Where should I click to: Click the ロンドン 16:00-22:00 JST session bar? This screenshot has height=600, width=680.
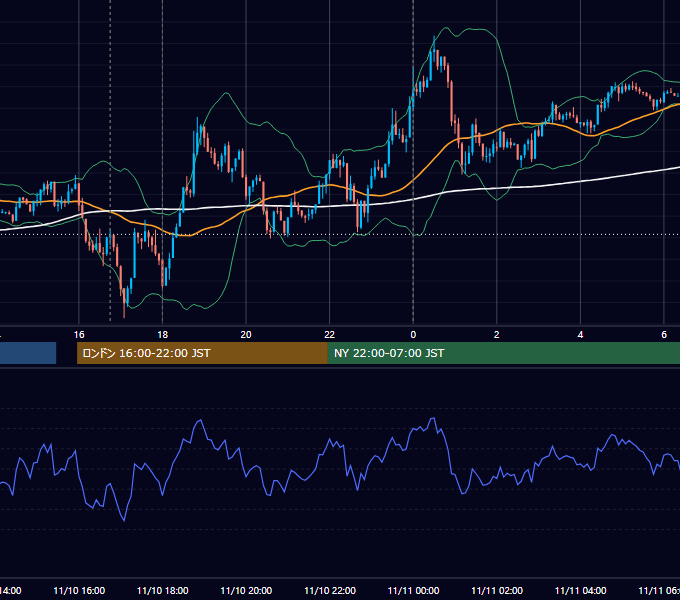[x=202, y=353]
